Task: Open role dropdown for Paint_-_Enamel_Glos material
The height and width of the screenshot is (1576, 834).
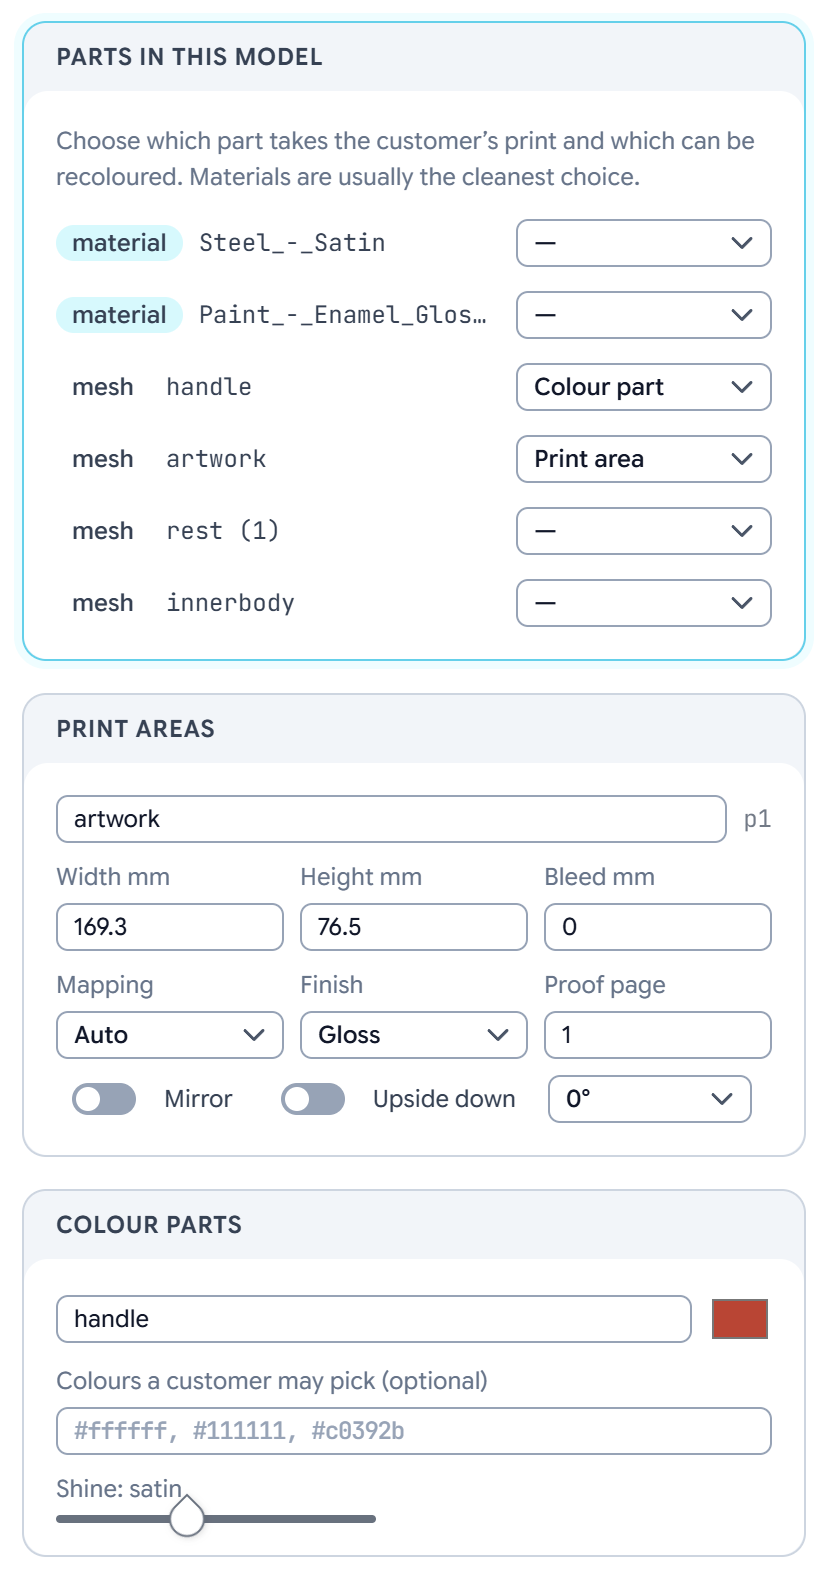Action: 643,315
